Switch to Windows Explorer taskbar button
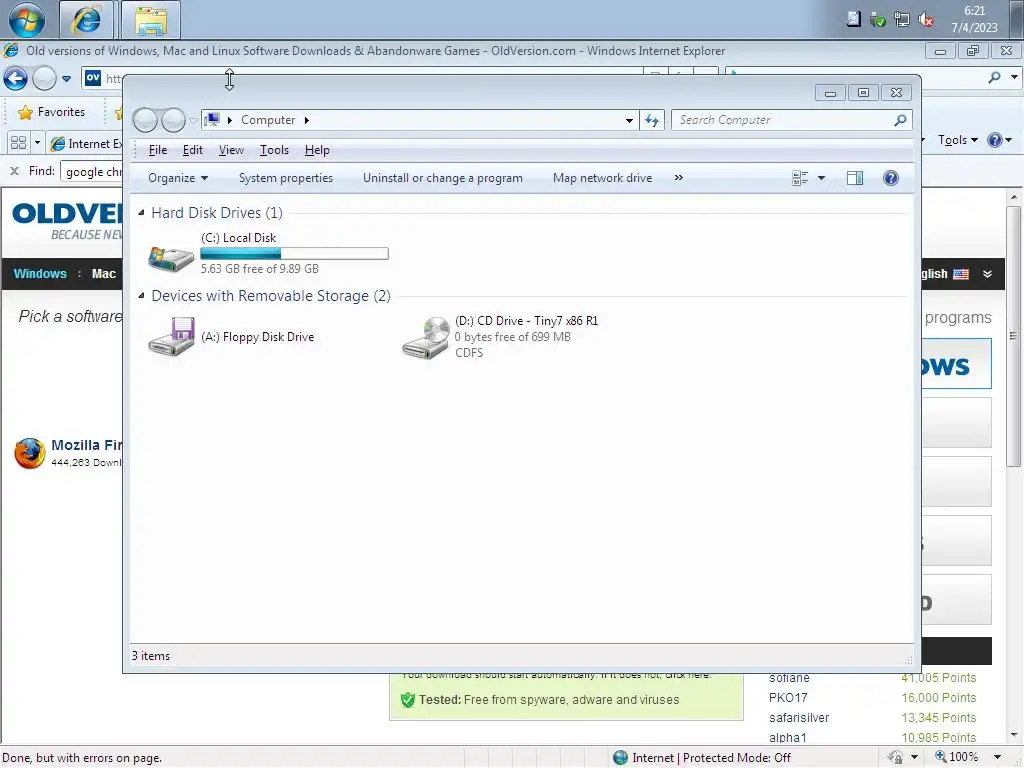Image resolution: width=1024 pixels, height=768 pixels. (151, 19)
